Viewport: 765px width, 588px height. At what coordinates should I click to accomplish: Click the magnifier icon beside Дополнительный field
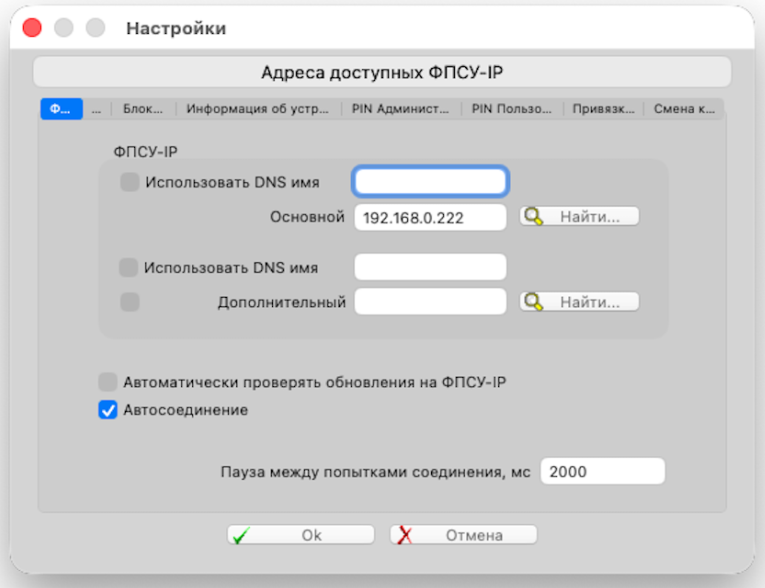click(x=533, y=302)
